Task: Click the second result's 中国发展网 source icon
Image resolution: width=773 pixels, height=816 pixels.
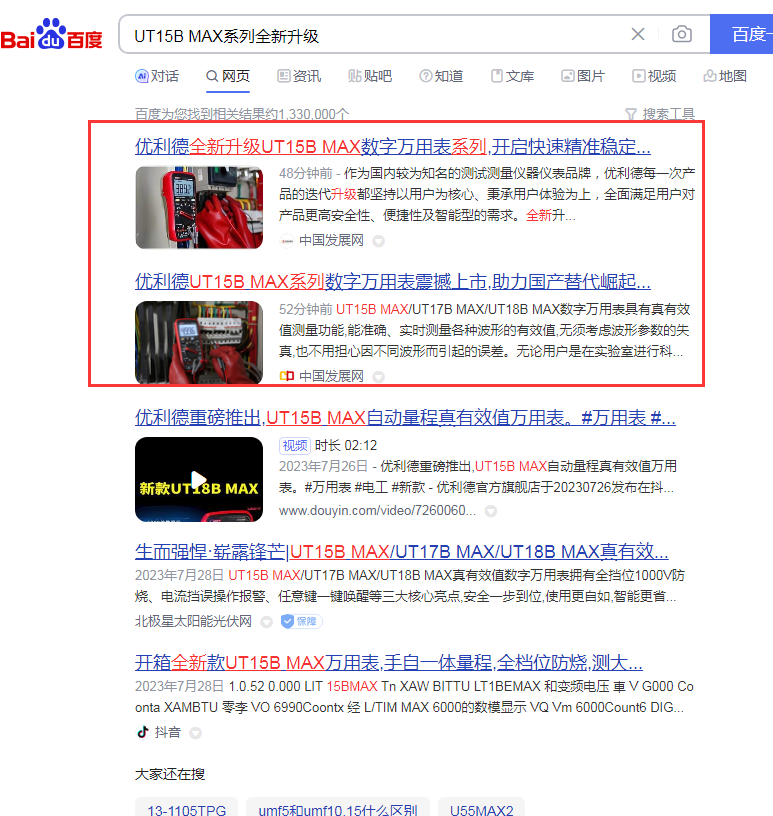Action: [x=287, y=376]
